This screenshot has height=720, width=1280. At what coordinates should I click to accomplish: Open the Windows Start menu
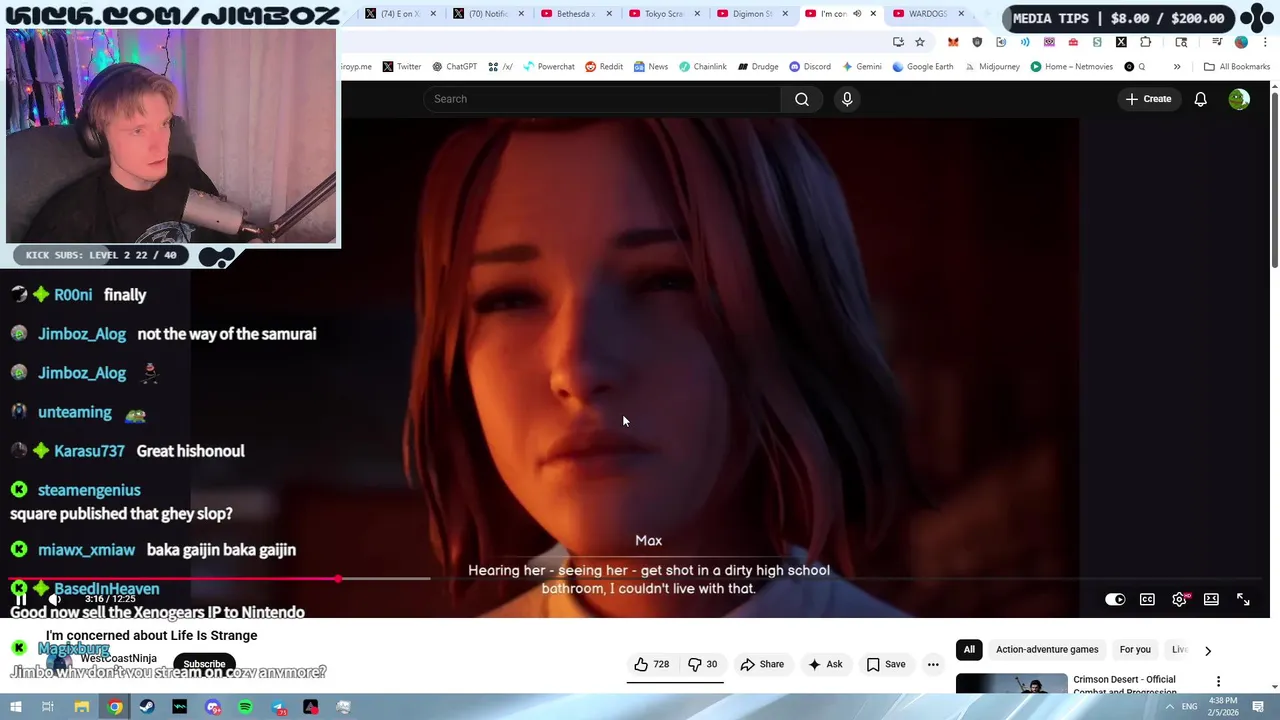(15, 707)
